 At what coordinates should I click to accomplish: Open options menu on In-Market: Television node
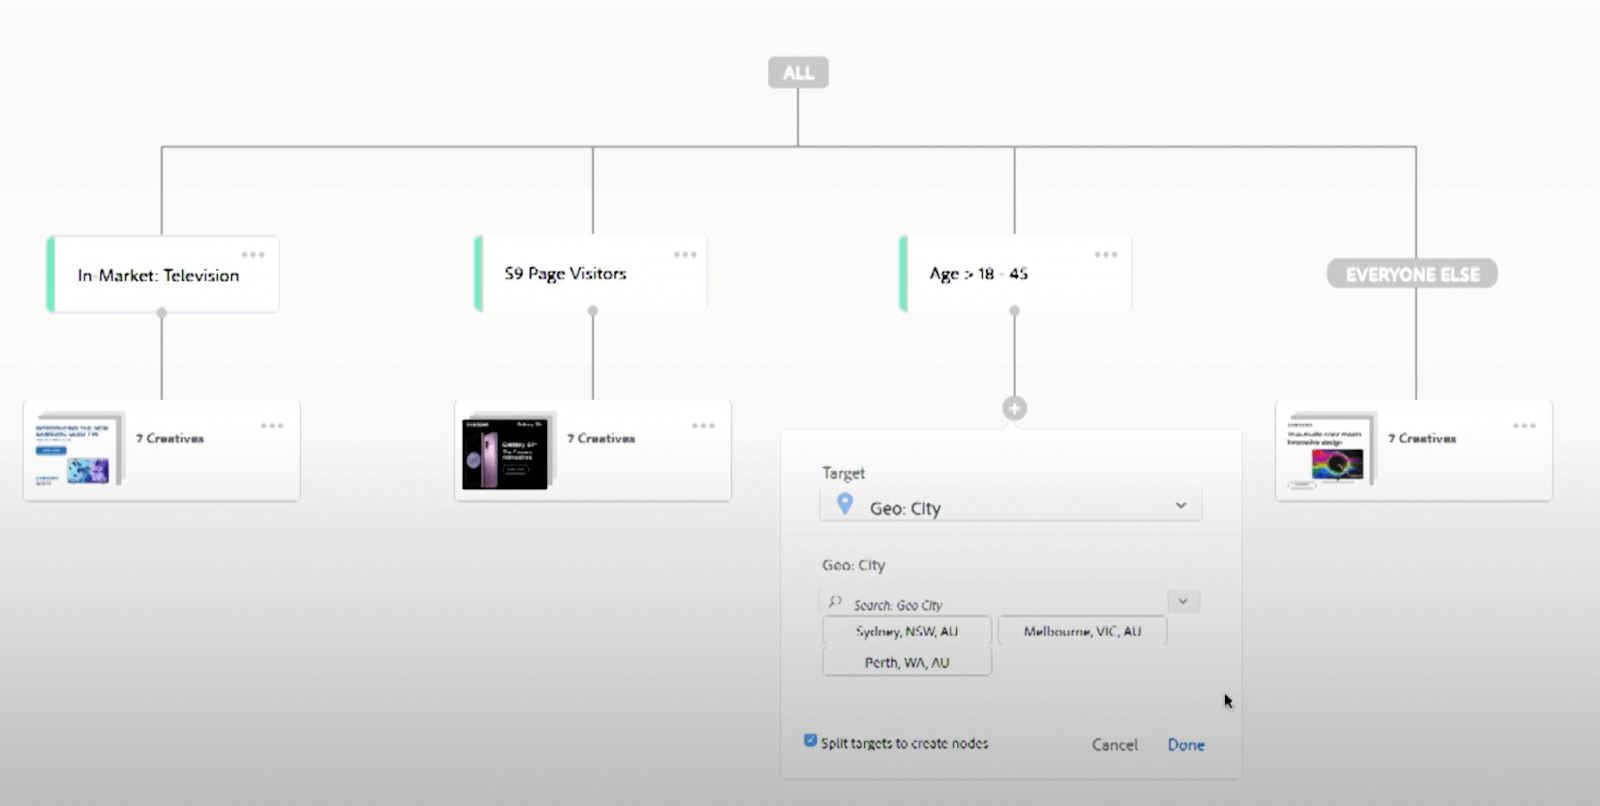253,255
